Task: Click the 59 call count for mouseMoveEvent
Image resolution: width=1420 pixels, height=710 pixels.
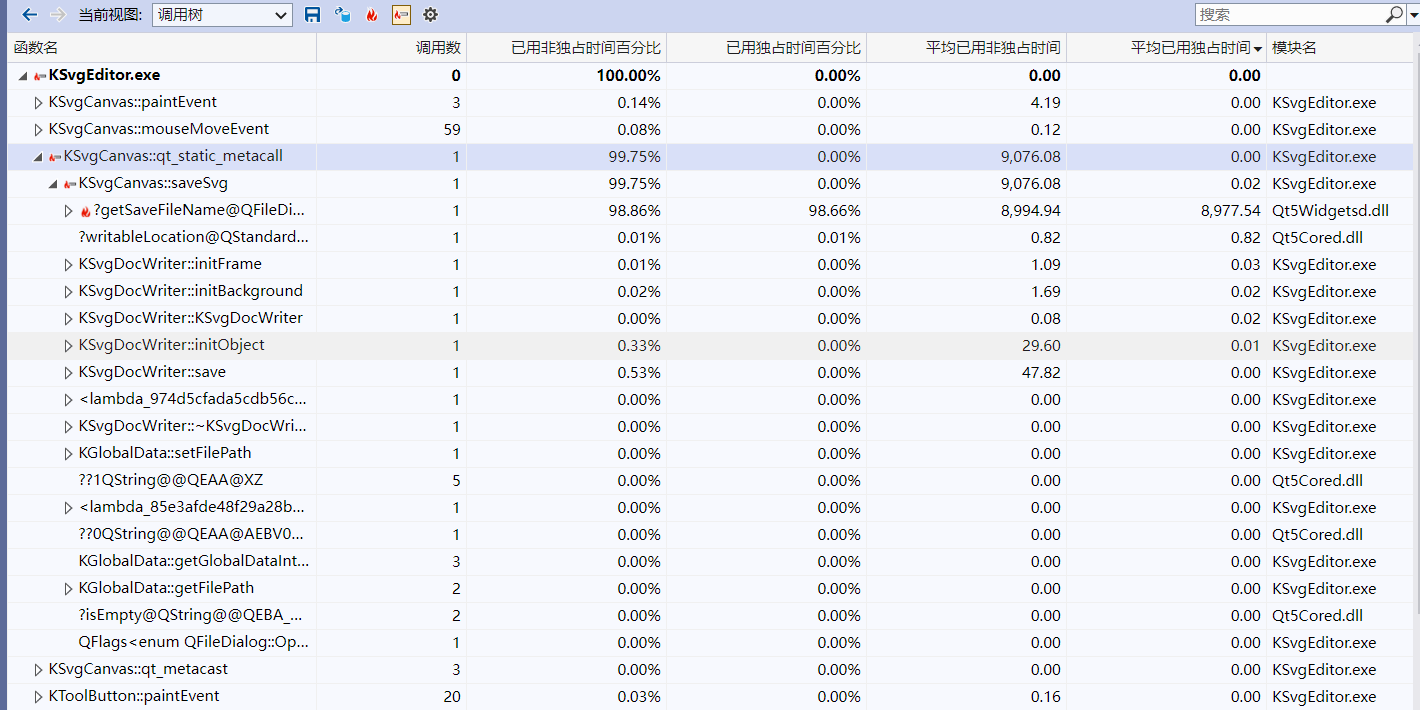Action: [452, 130]
